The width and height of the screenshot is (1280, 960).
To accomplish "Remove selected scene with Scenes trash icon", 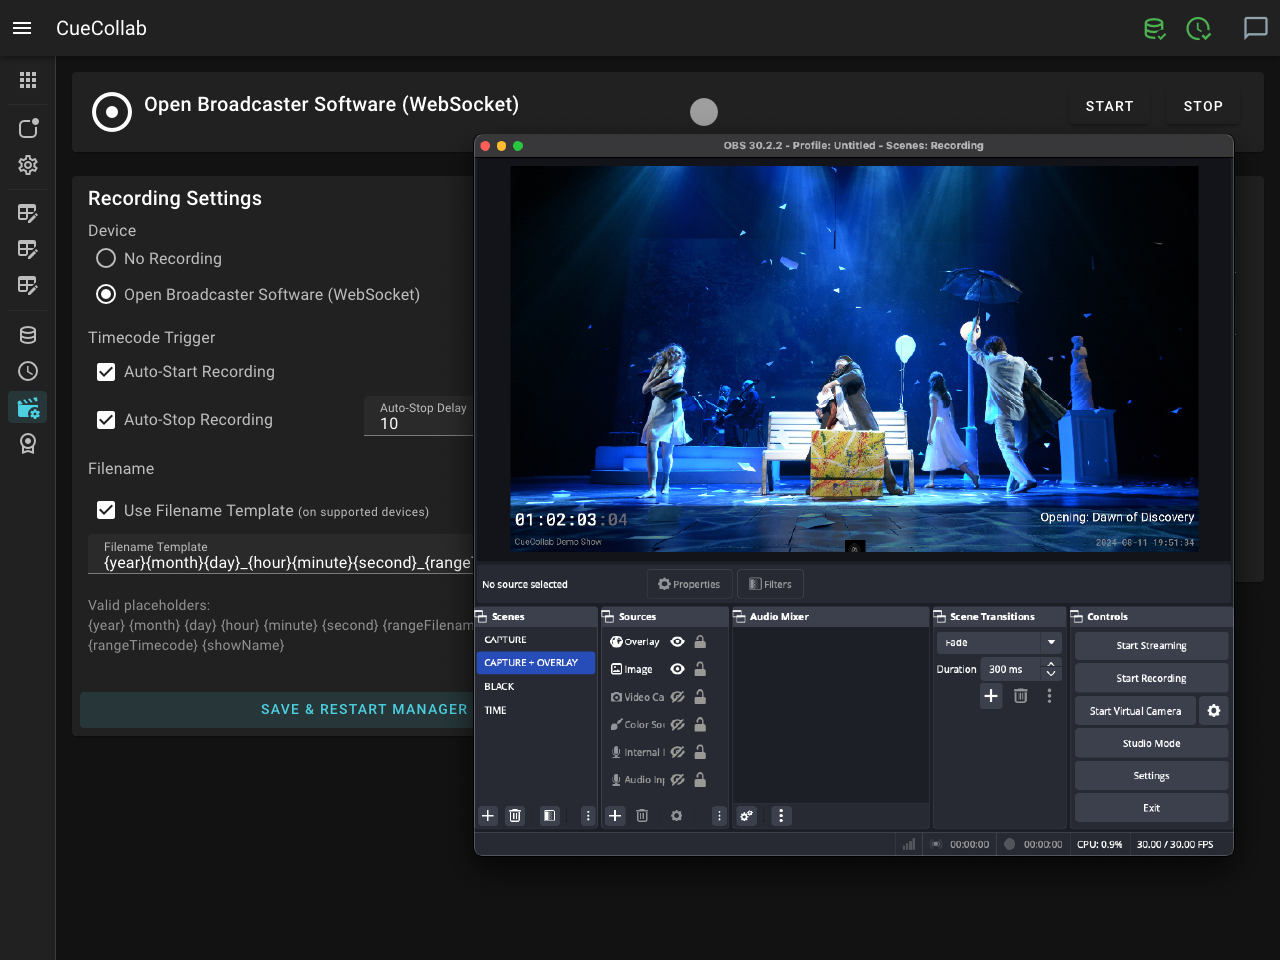I will 515,816.
